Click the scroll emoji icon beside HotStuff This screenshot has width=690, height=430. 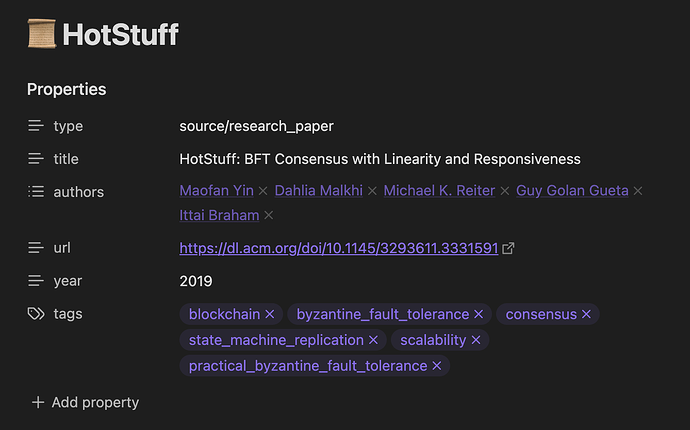42,33
